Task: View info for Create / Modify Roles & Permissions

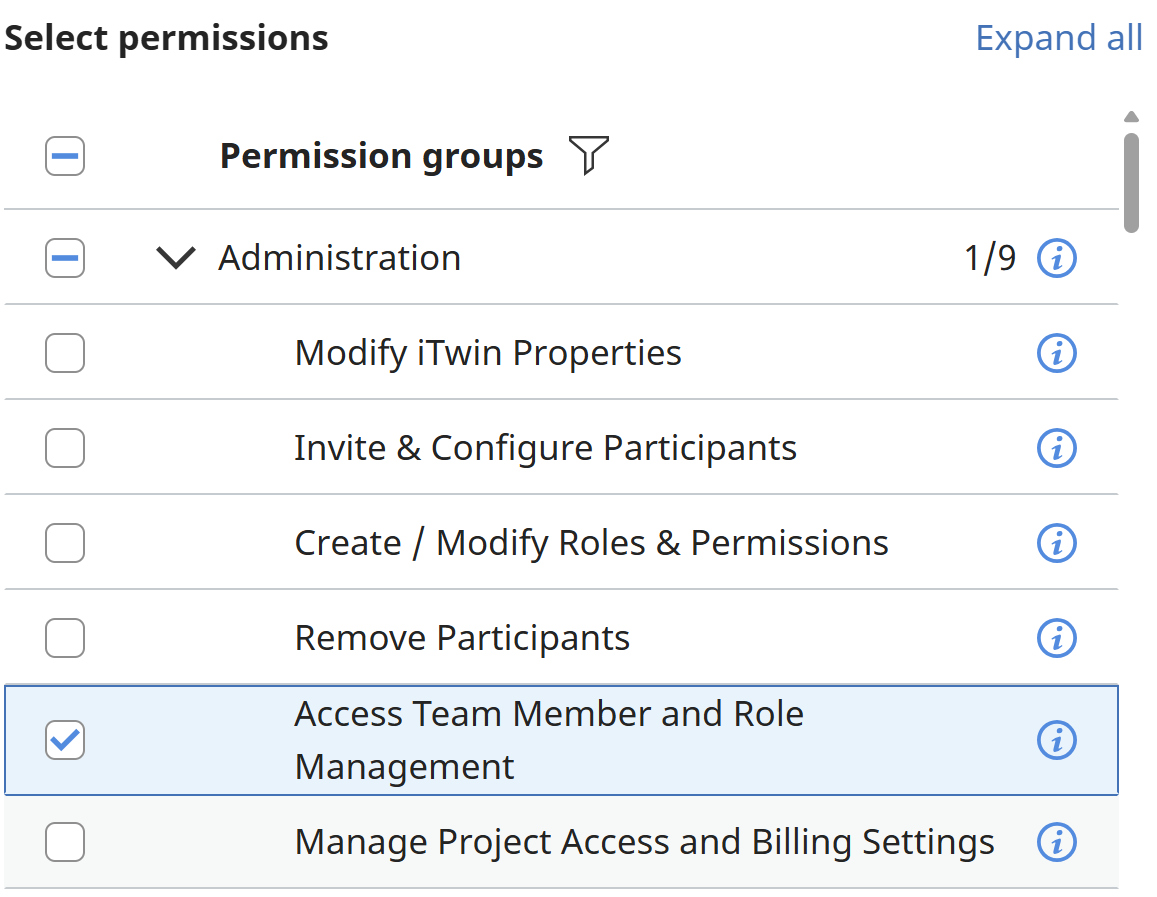Action: click(x=1056, y=543)
